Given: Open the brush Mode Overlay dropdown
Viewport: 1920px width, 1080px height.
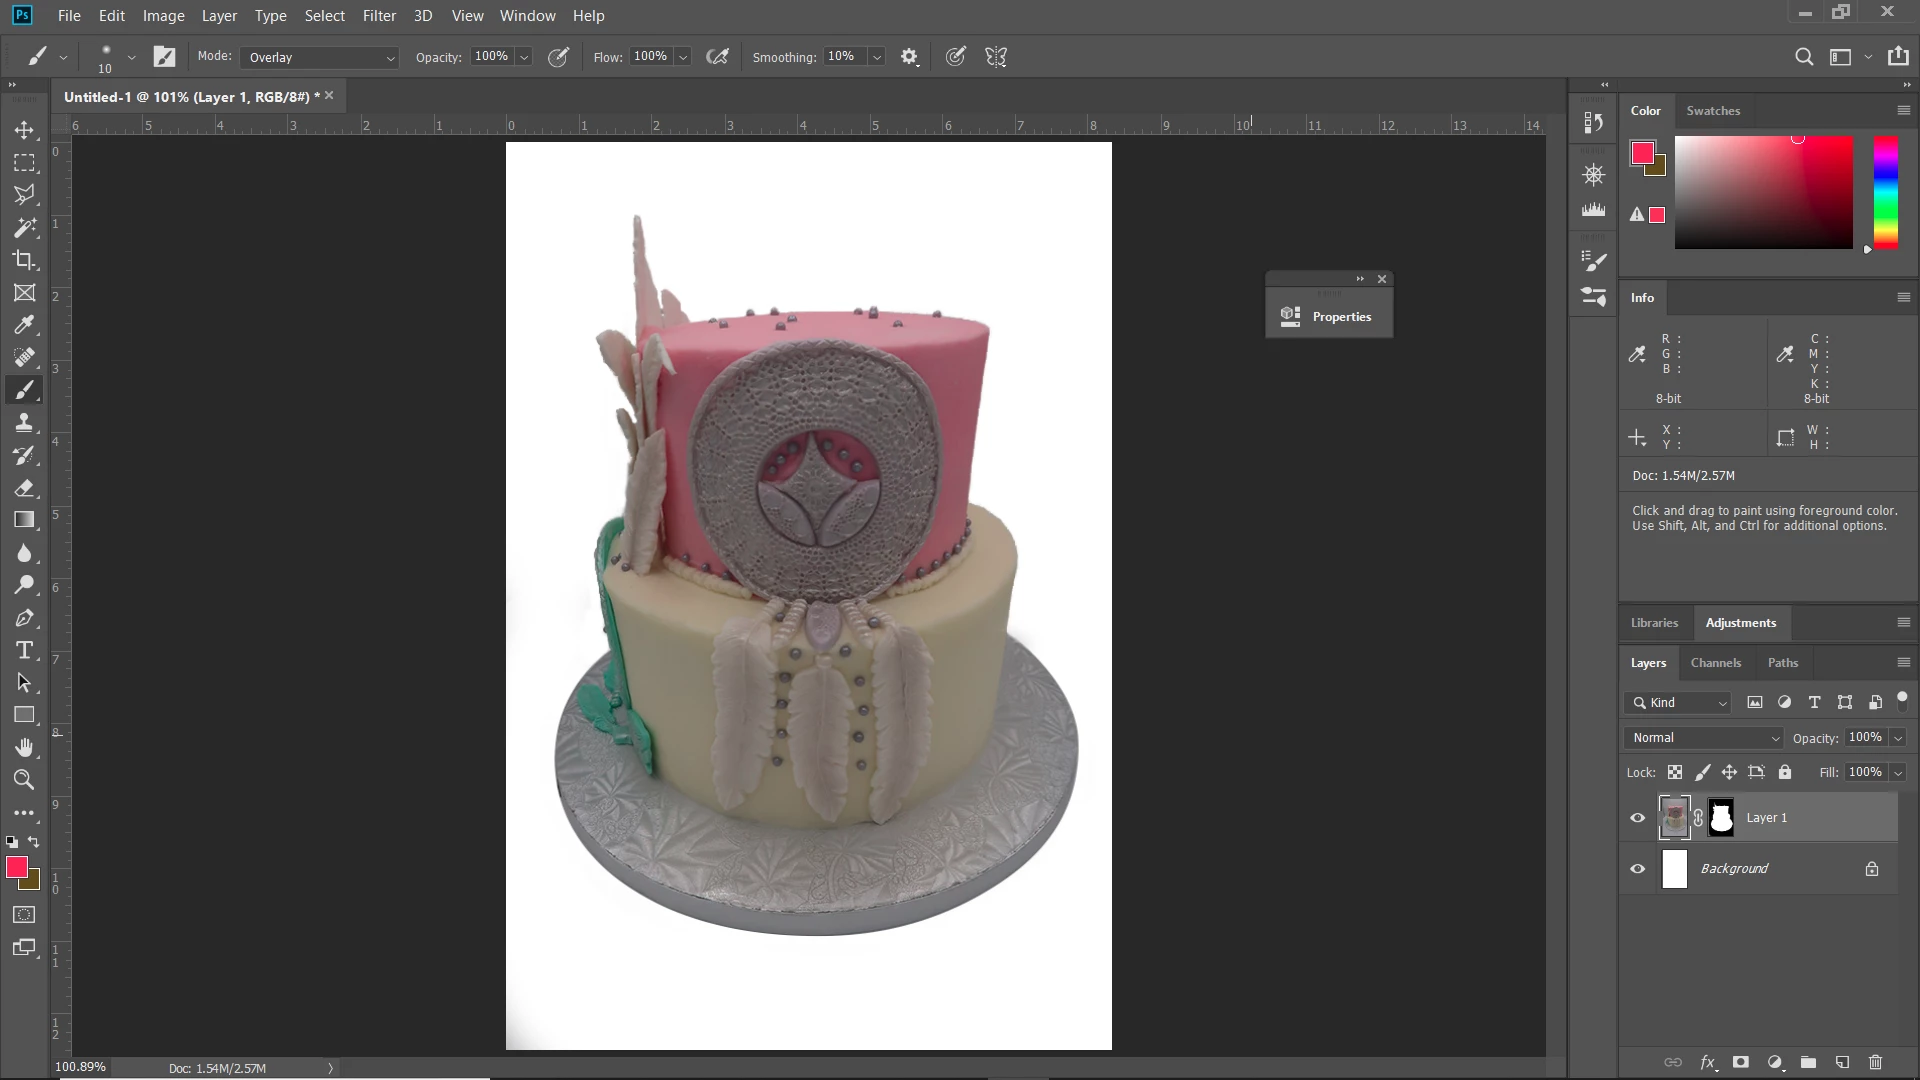Looking at the screenshot, I should click(319, 58).
